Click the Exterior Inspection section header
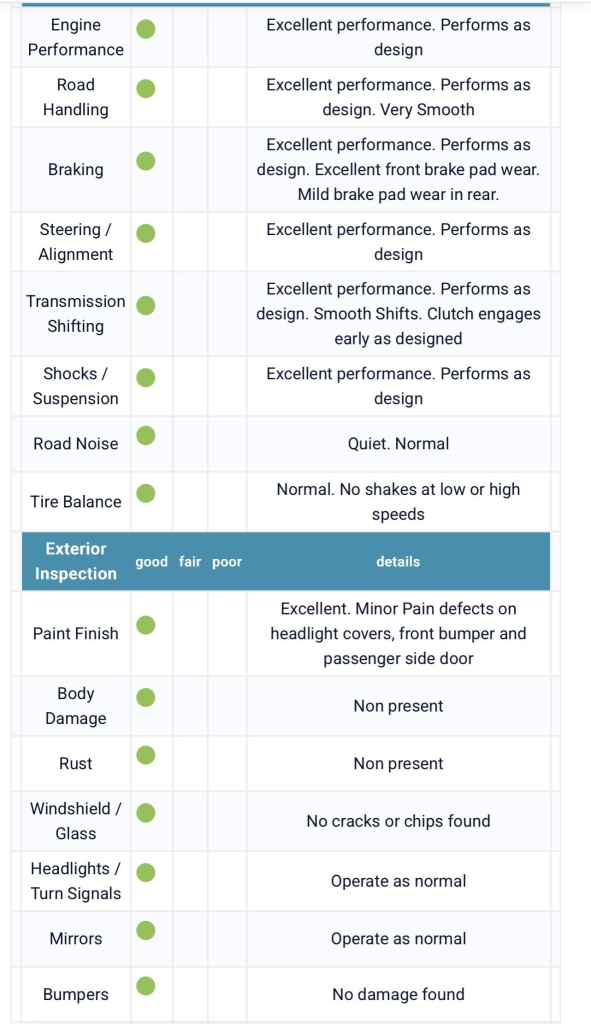This screenshot has height=1024, width=591. pyautogui.click(x=76, y=561)
